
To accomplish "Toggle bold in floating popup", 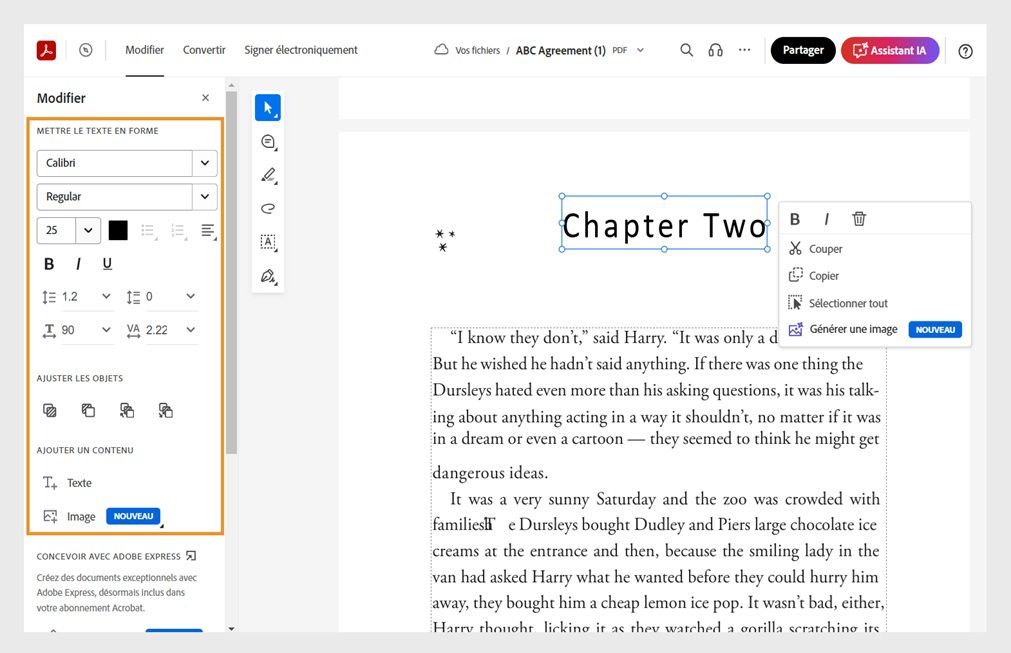I will pos(795,219).
